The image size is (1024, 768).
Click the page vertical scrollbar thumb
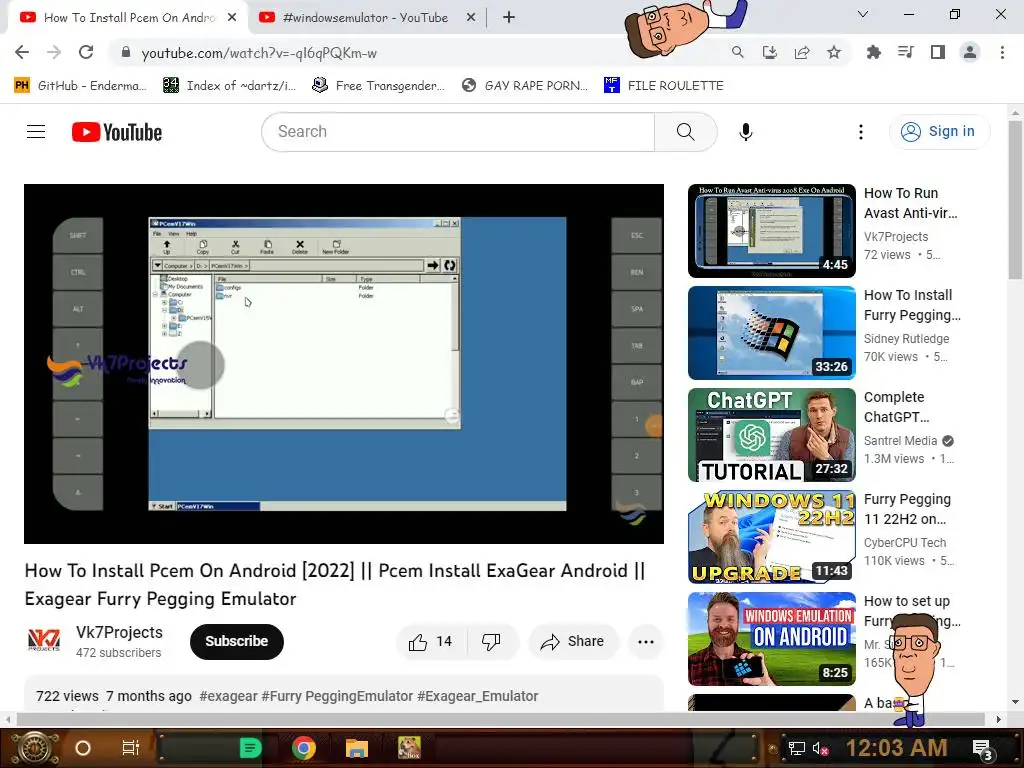coord(1016,200)
